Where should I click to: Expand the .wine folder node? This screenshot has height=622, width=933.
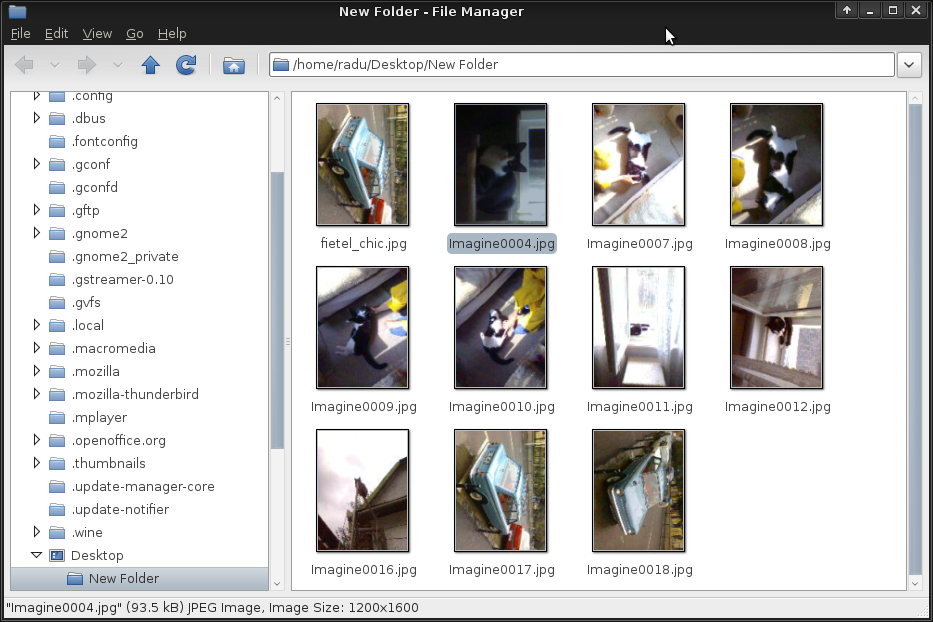(36, 533)
